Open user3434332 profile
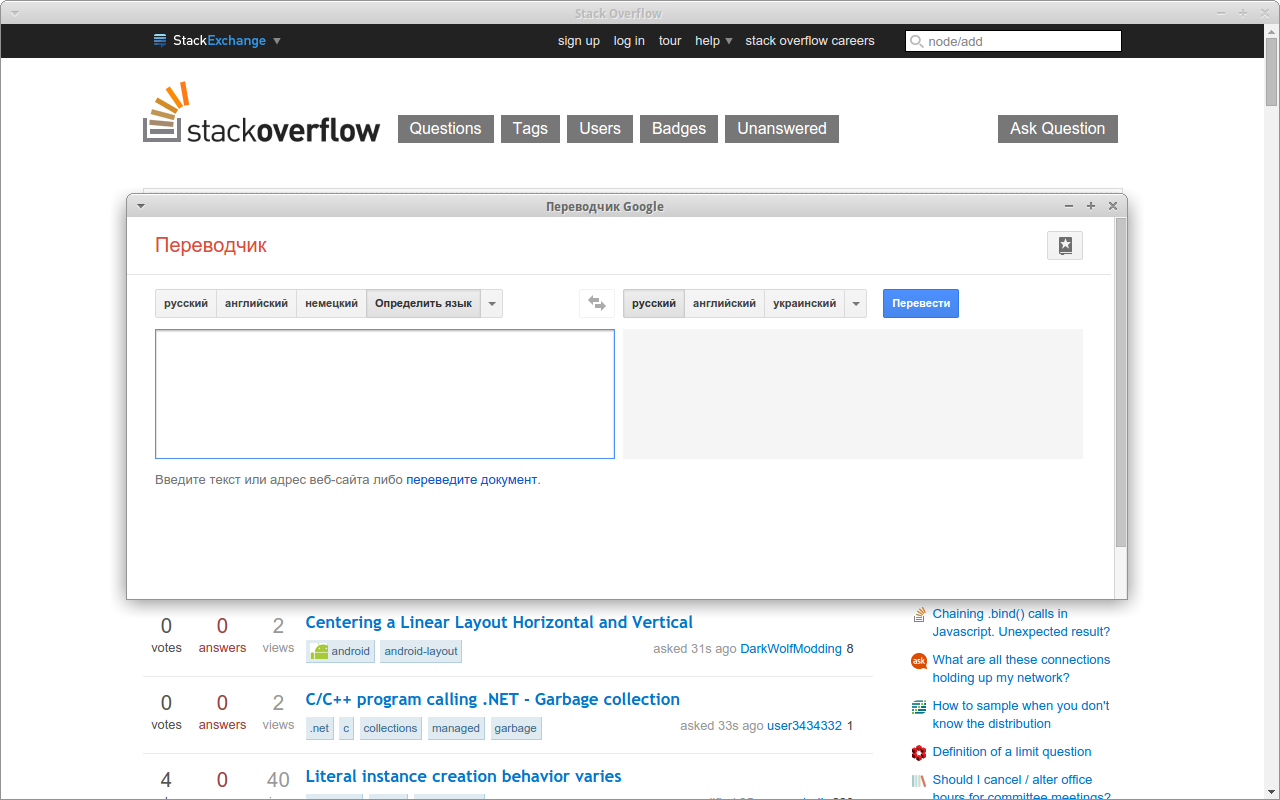The width and height of the screenshot is (1280, 800). click(x=805, y=726)
